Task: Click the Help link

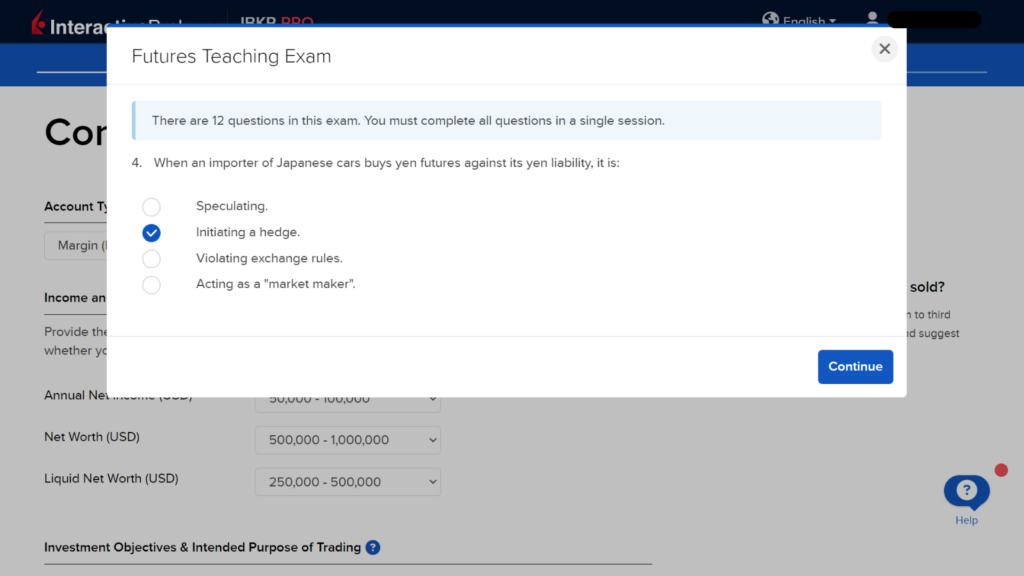Action: [x=966, y=521]
